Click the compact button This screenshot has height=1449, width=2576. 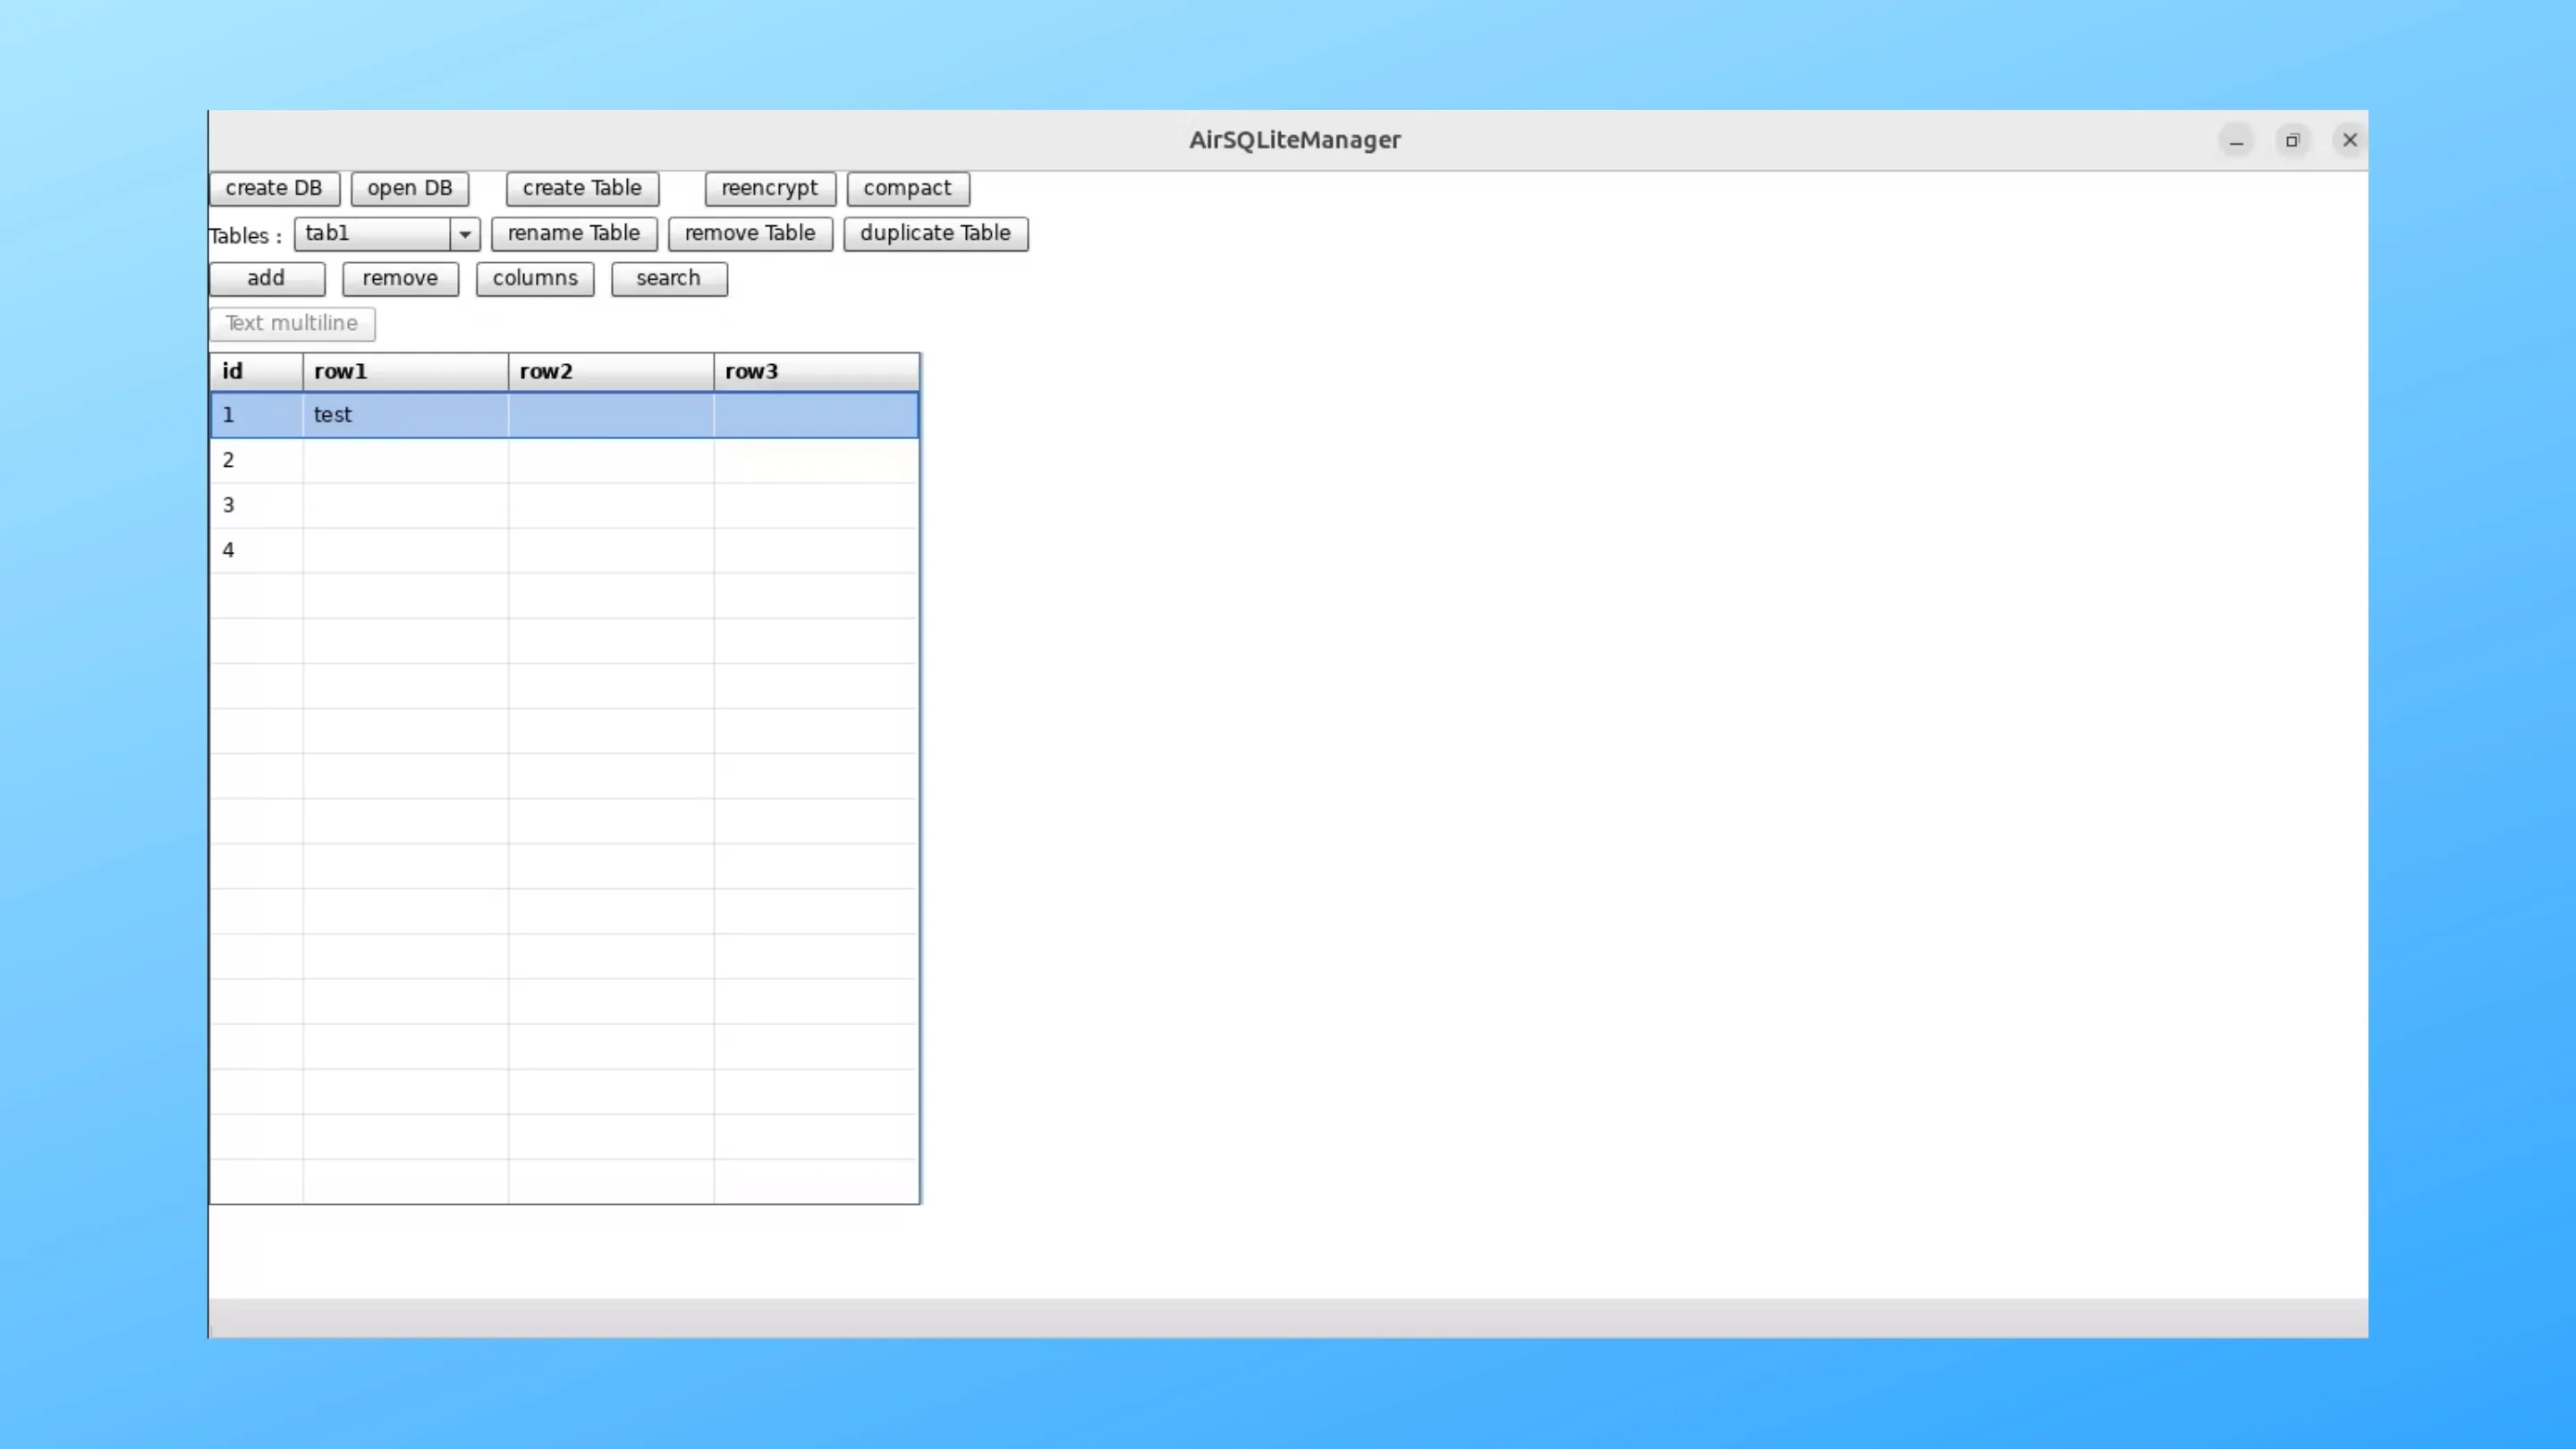tap(907, 188)
